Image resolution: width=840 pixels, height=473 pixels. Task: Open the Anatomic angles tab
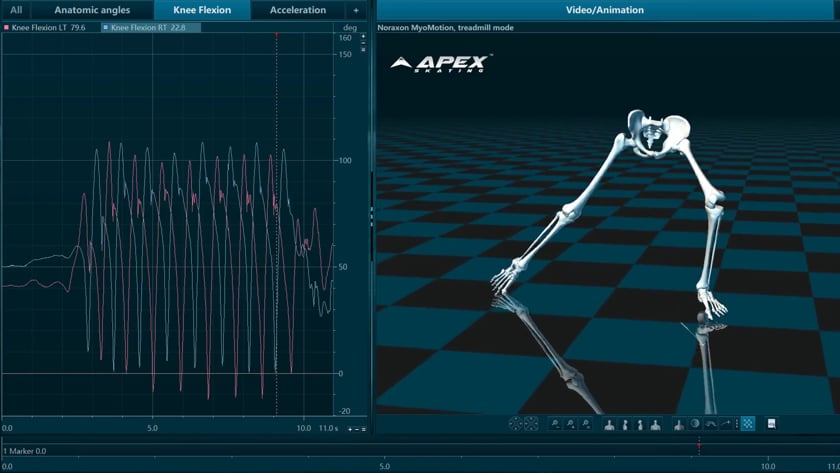coord(92,10)
